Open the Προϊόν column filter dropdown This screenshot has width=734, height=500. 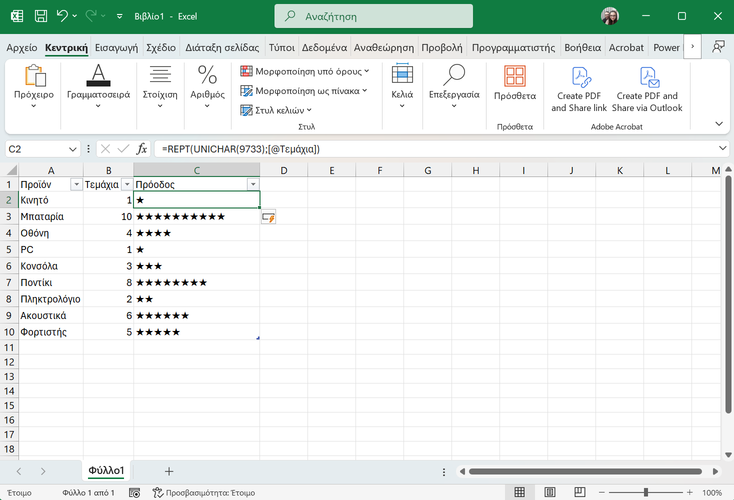pyautogui.click(x=75, y=185)
